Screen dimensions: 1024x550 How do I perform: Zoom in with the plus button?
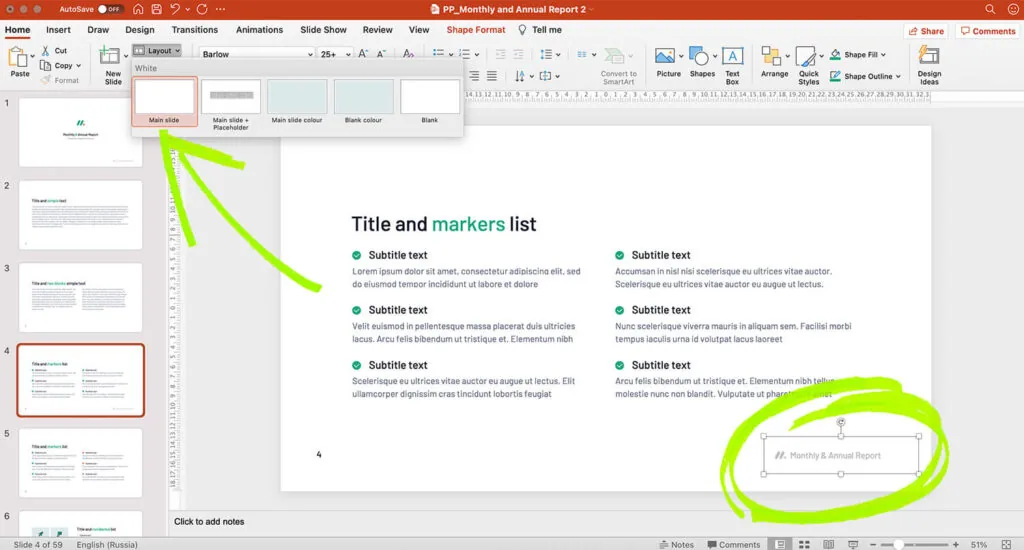955,544
